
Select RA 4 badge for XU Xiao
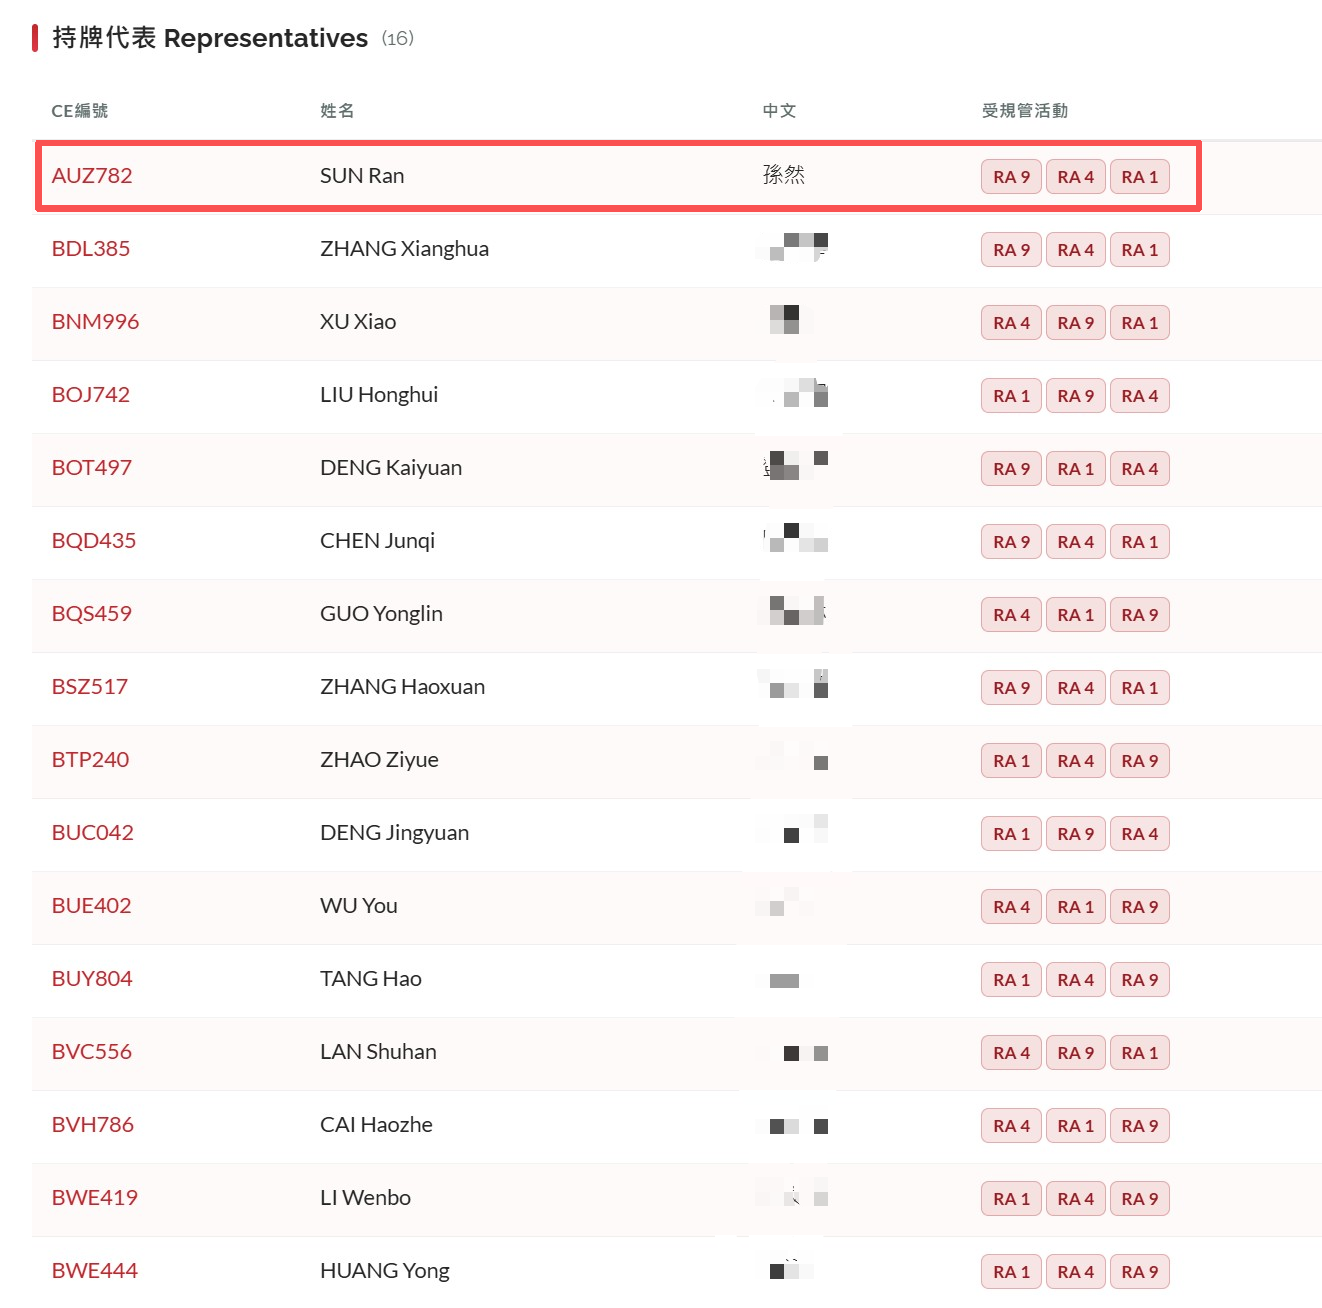(x=1011, y=323)
